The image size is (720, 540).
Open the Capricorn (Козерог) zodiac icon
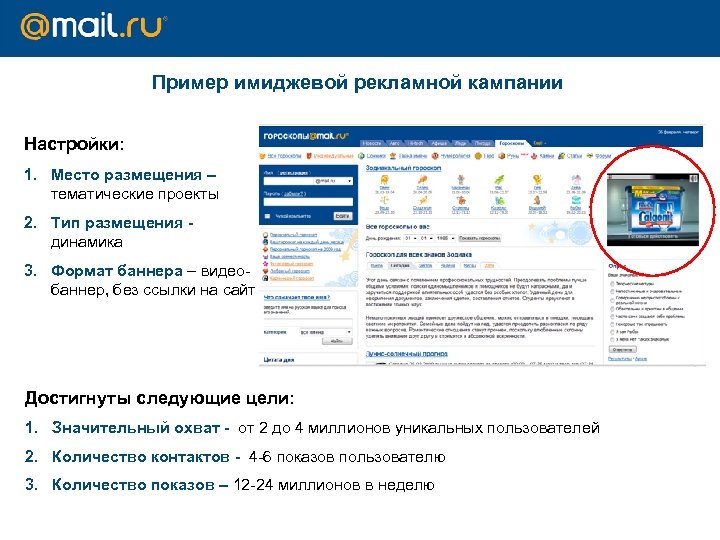pos(499,200)
